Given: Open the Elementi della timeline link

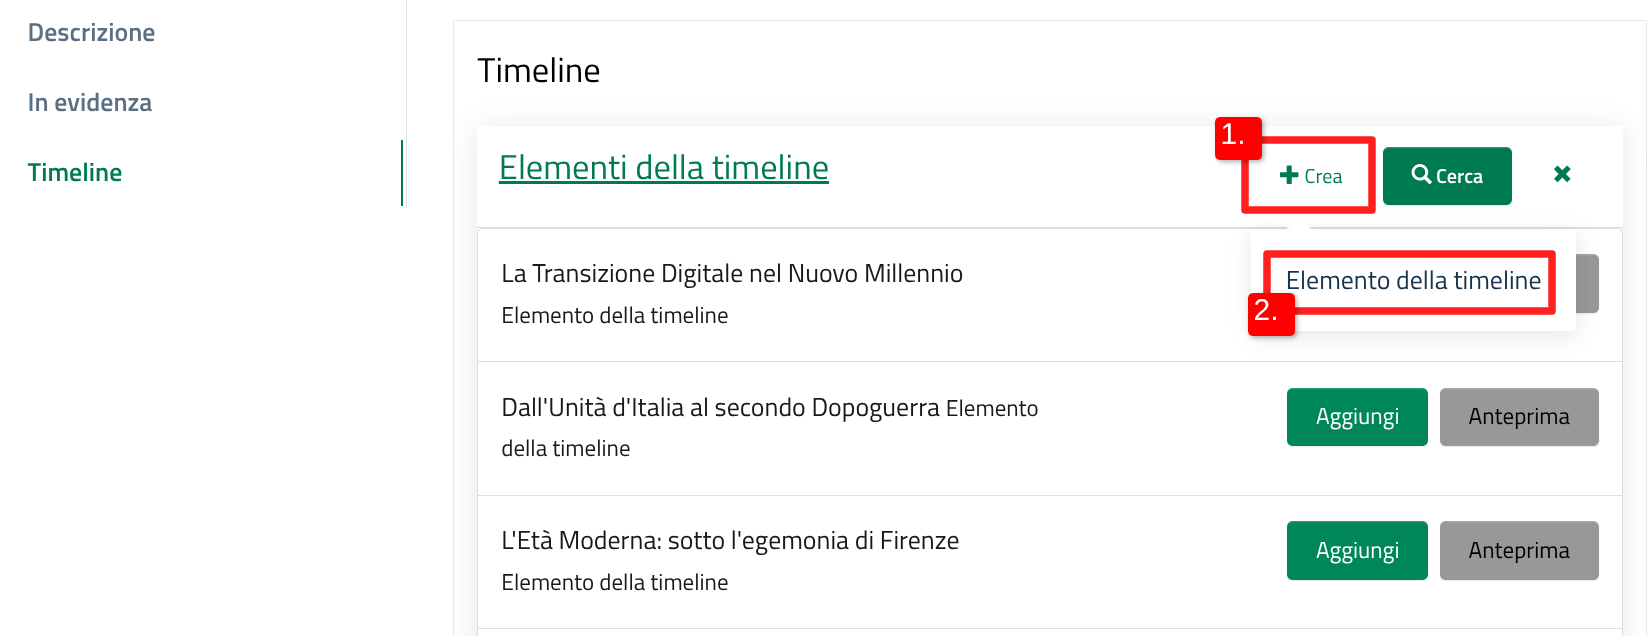Looking at the screenshot, I should [664, 168].
